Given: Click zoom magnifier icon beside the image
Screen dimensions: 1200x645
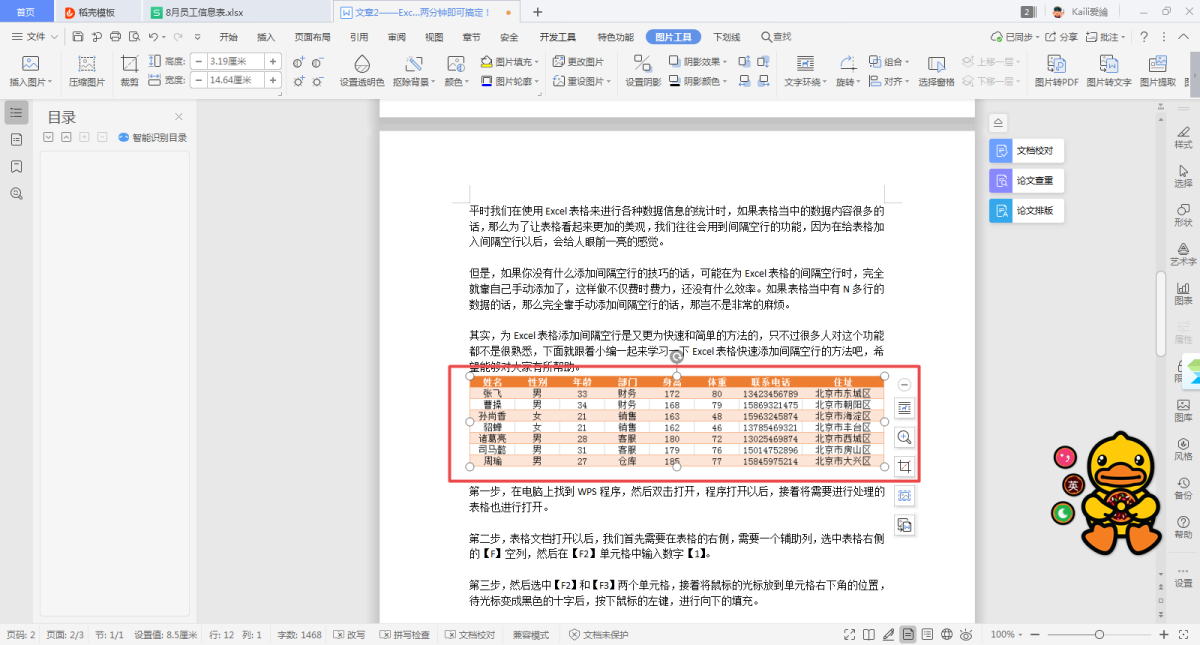Looking at the screenshot, I should [904, 437].
